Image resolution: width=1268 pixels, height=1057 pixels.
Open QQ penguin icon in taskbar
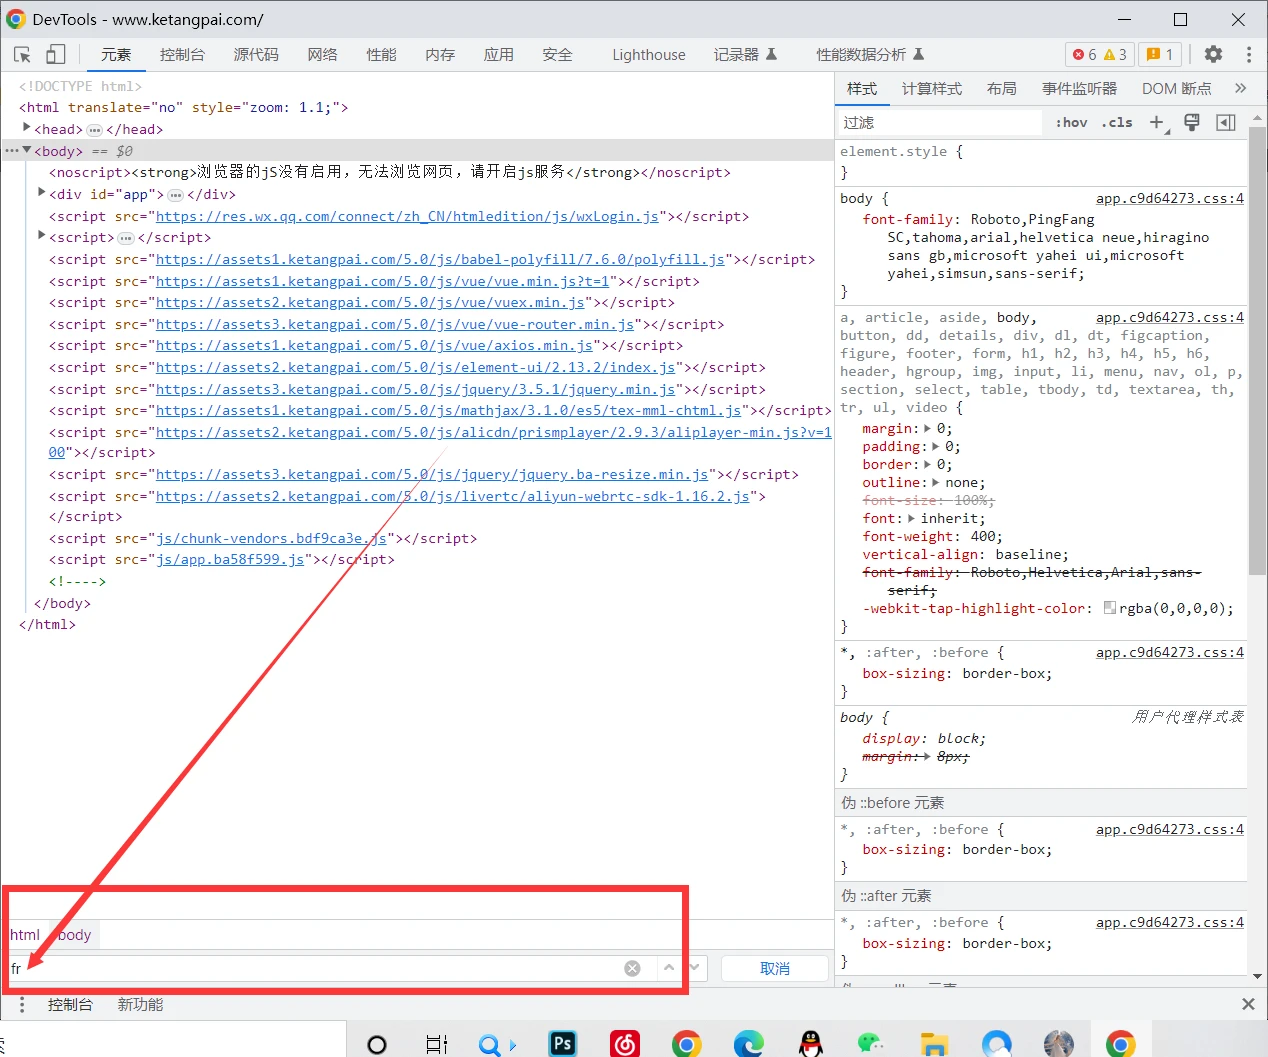click(x=811, y=1043)
